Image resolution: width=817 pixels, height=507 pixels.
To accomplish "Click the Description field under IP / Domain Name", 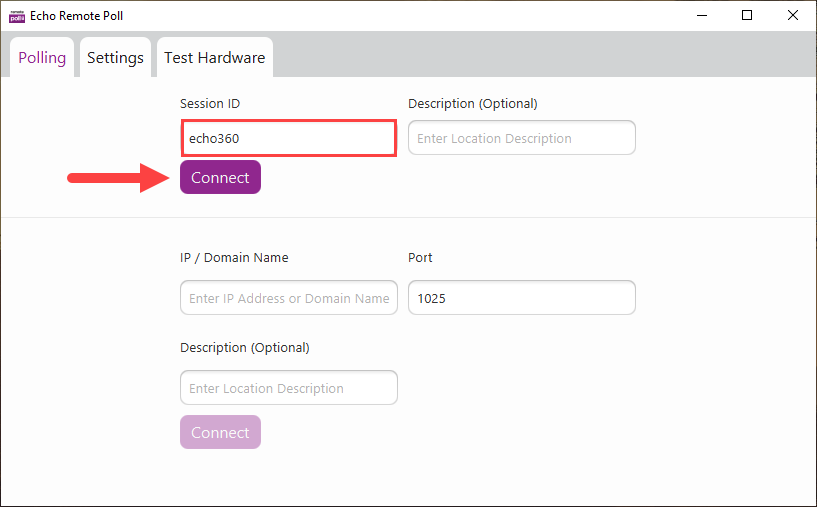I will 289,388.
